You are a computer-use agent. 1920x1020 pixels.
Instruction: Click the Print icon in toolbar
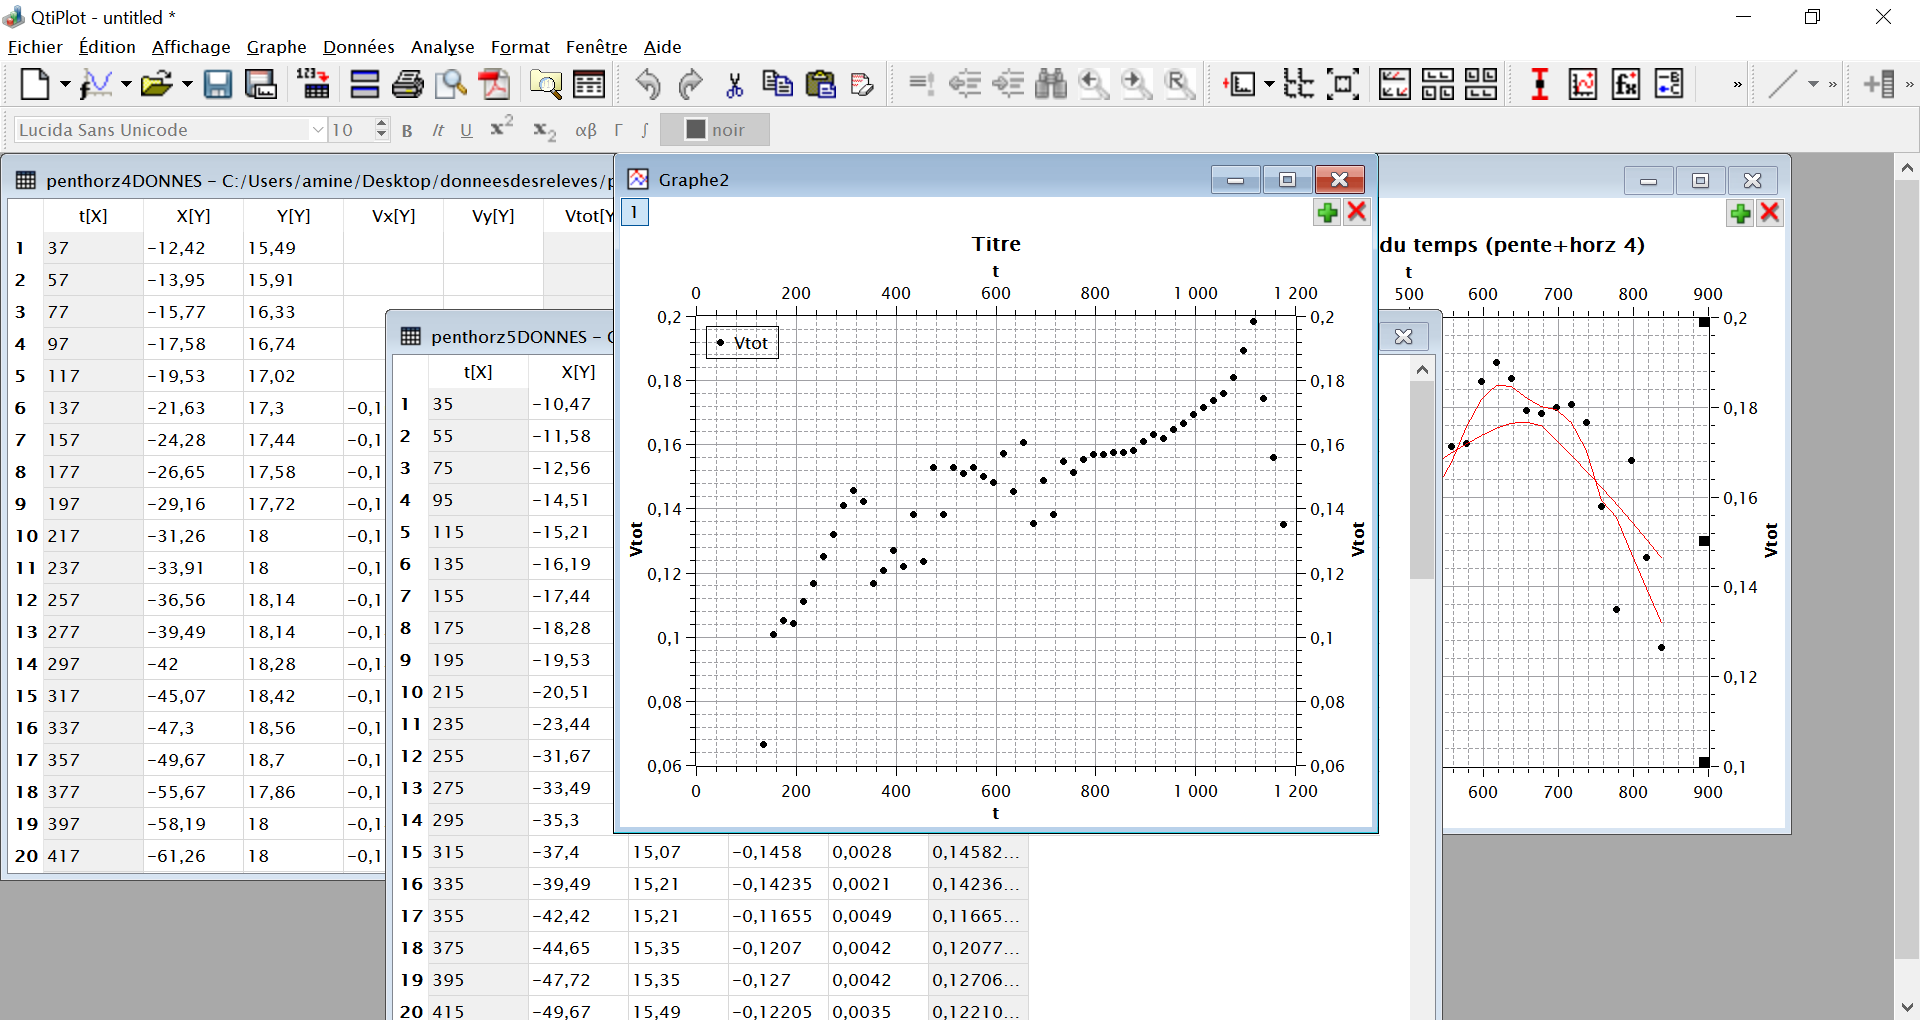click(407, 85)
